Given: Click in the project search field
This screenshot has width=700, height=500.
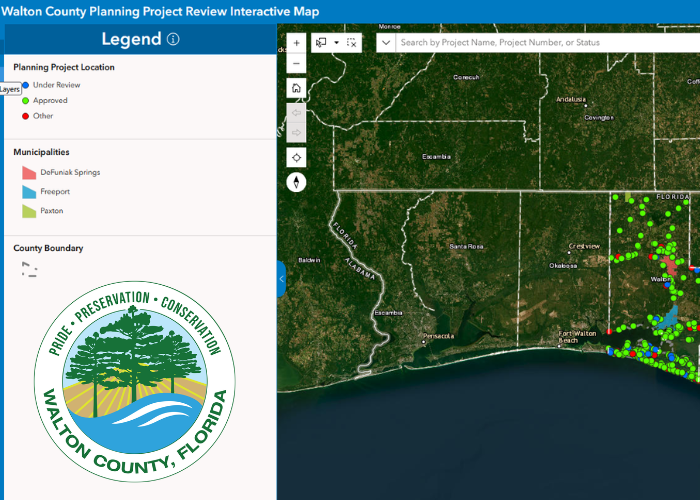Looking at the screenshot, I should click(540, 43).
